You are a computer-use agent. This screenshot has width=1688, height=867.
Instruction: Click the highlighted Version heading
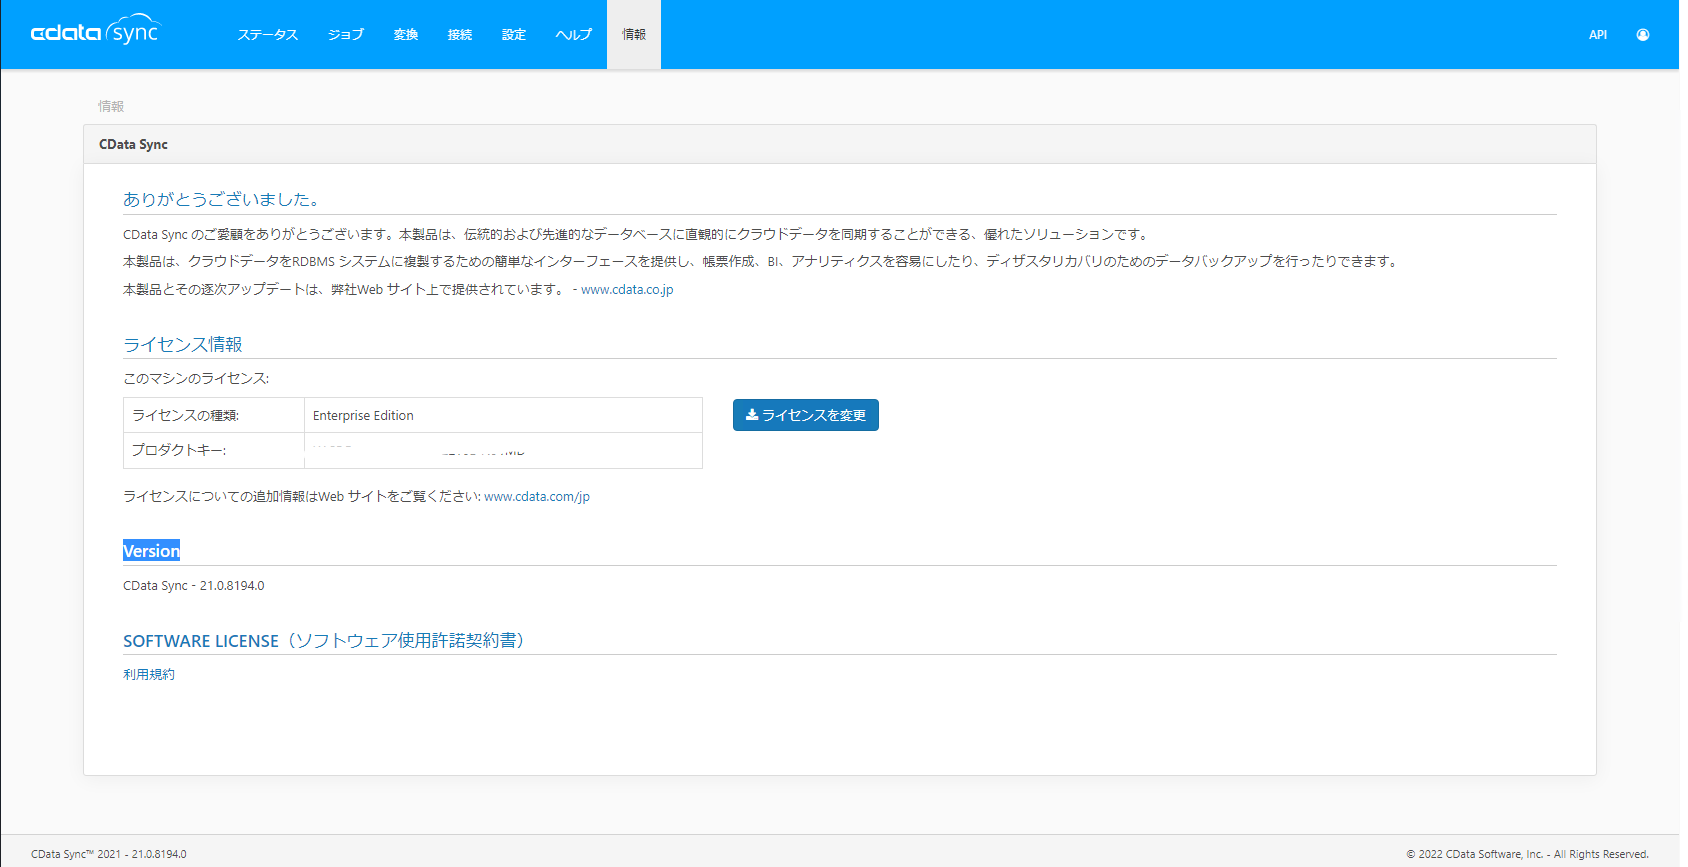coord(151,551)
